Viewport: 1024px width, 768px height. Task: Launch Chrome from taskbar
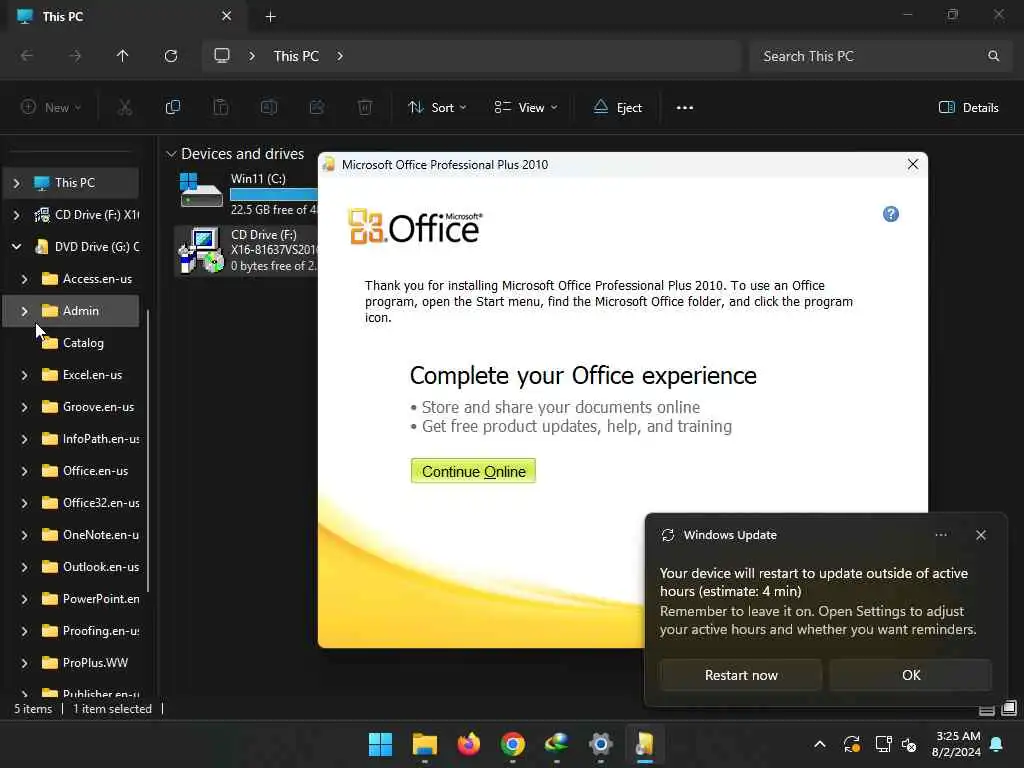(513, 744)
